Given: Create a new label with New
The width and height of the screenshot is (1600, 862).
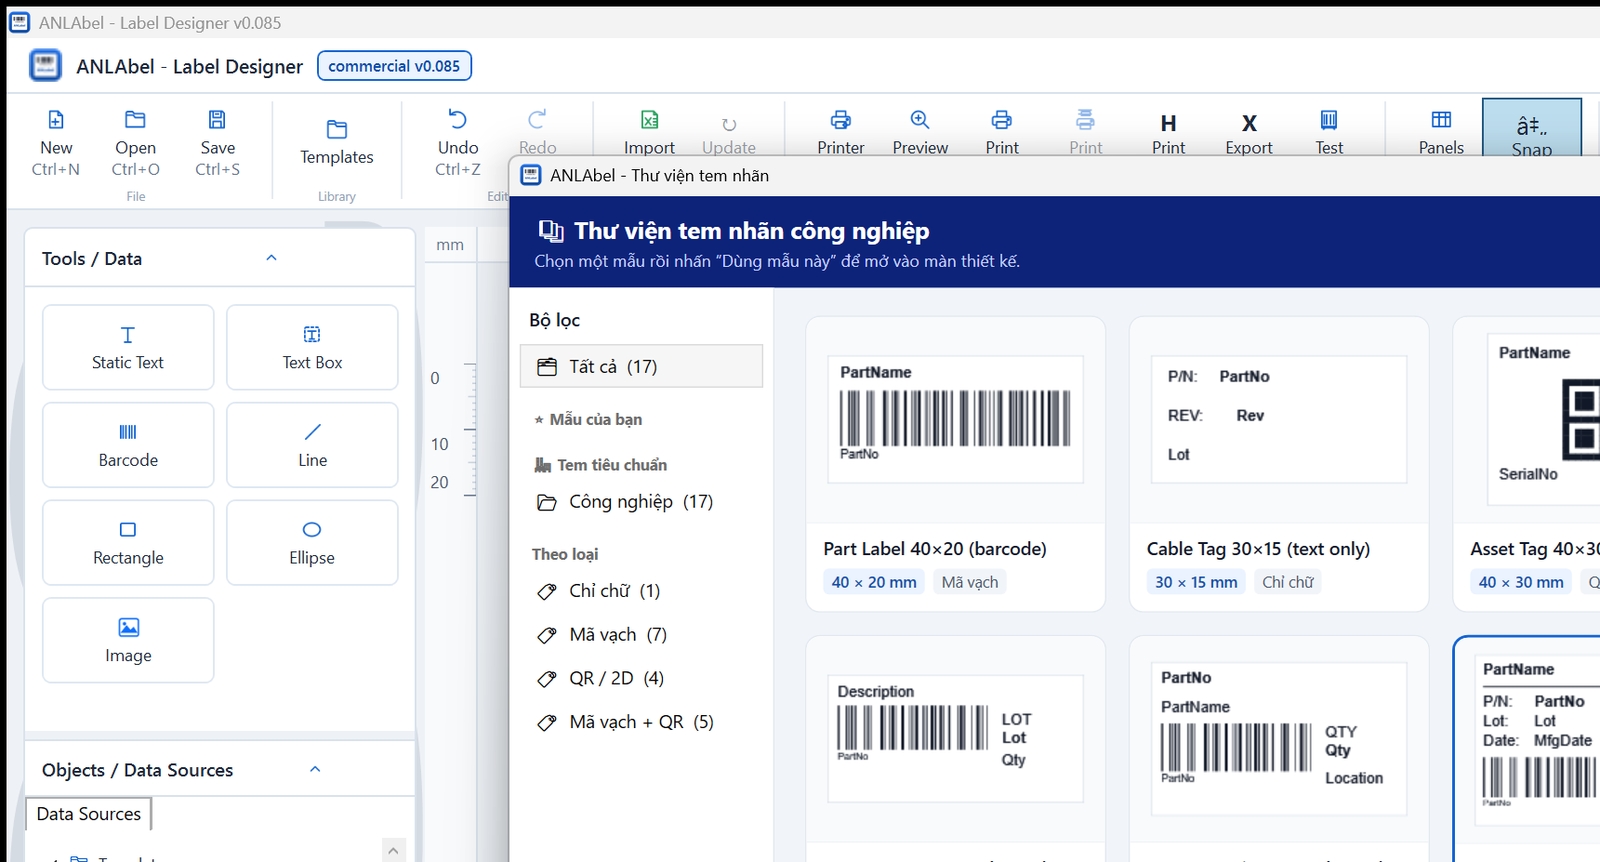Looking at the screenshot, I should click(56, 142).
